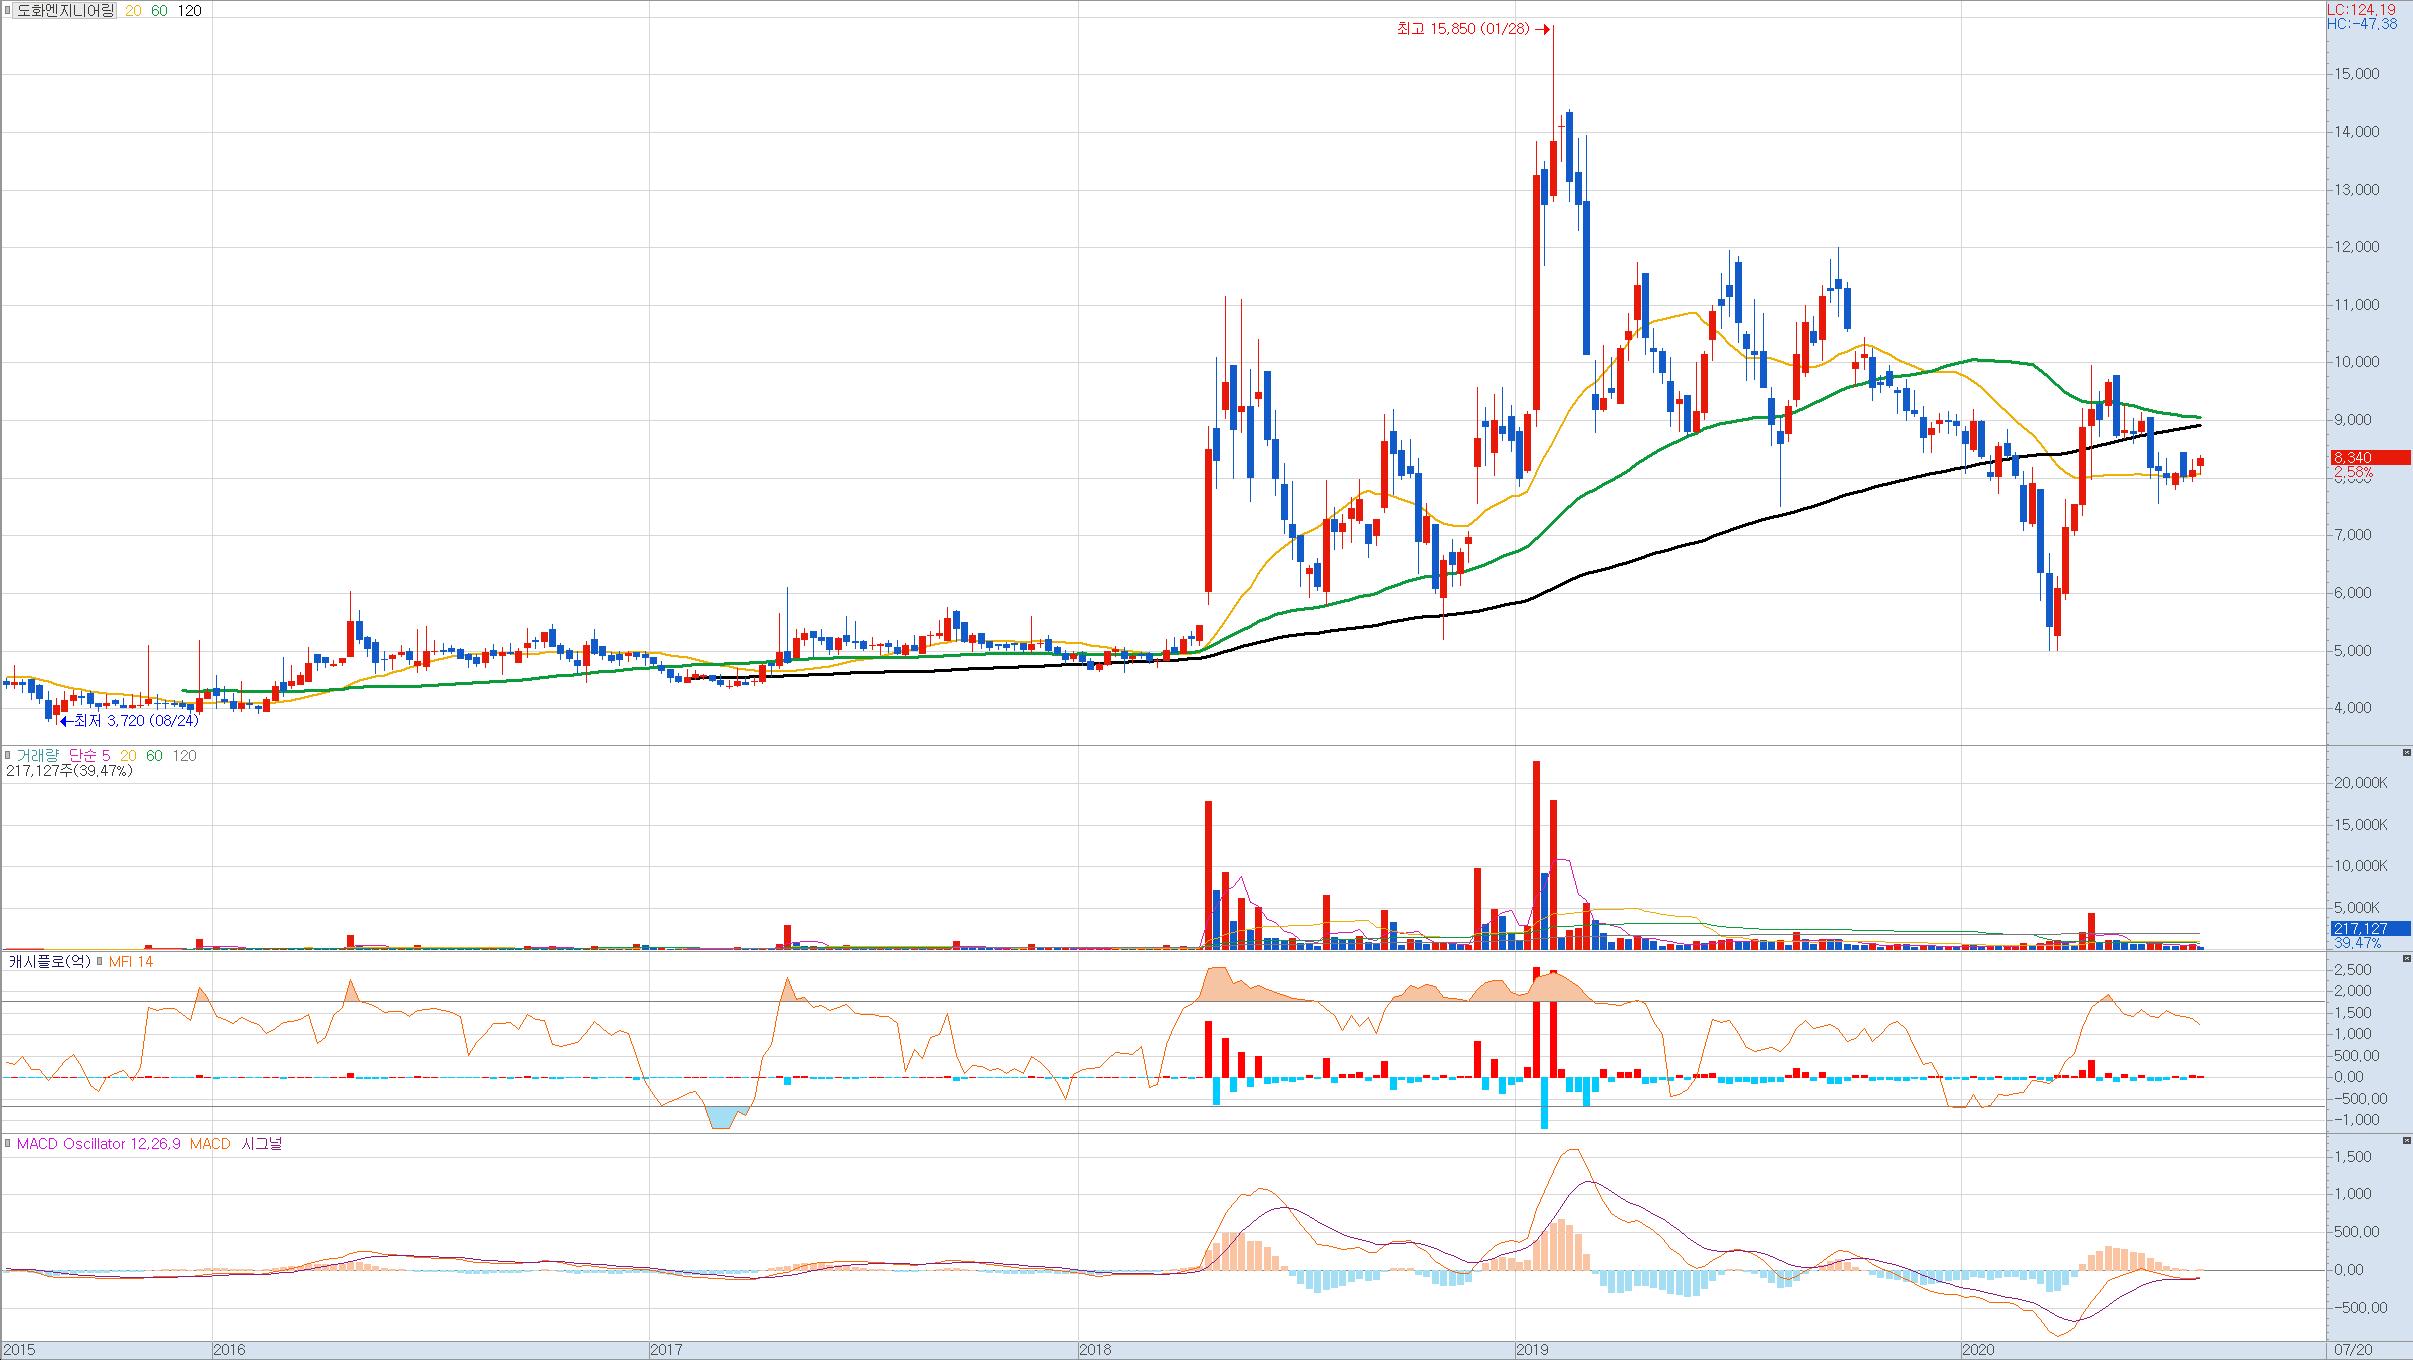Click the small handle beside 거래량 label
The height and width of the screenshot is (1360, 2413).
tap(7, 756)
